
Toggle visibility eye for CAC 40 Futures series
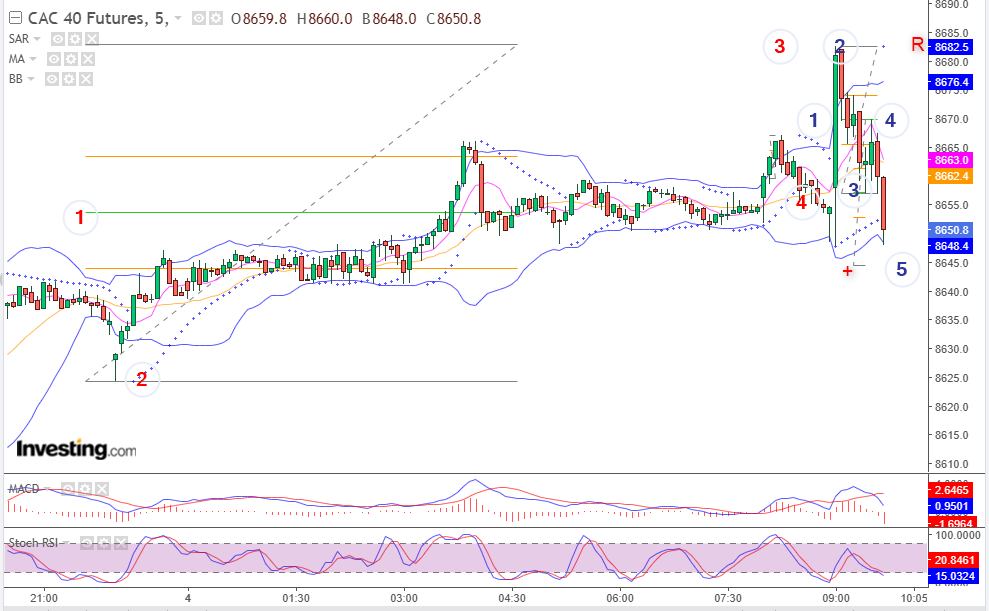(199, 19)
